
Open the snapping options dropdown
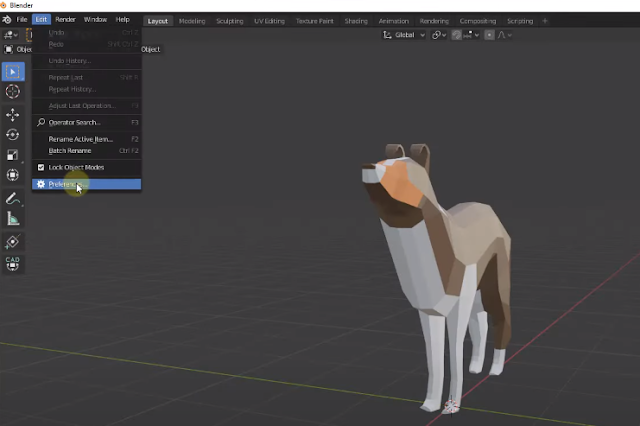click(x=471, y=35)
